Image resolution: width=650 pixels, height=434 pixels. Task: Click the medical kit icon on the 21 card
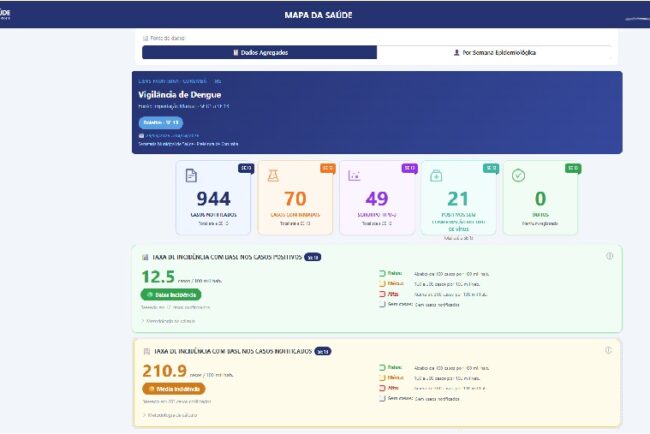pos(436,176)
